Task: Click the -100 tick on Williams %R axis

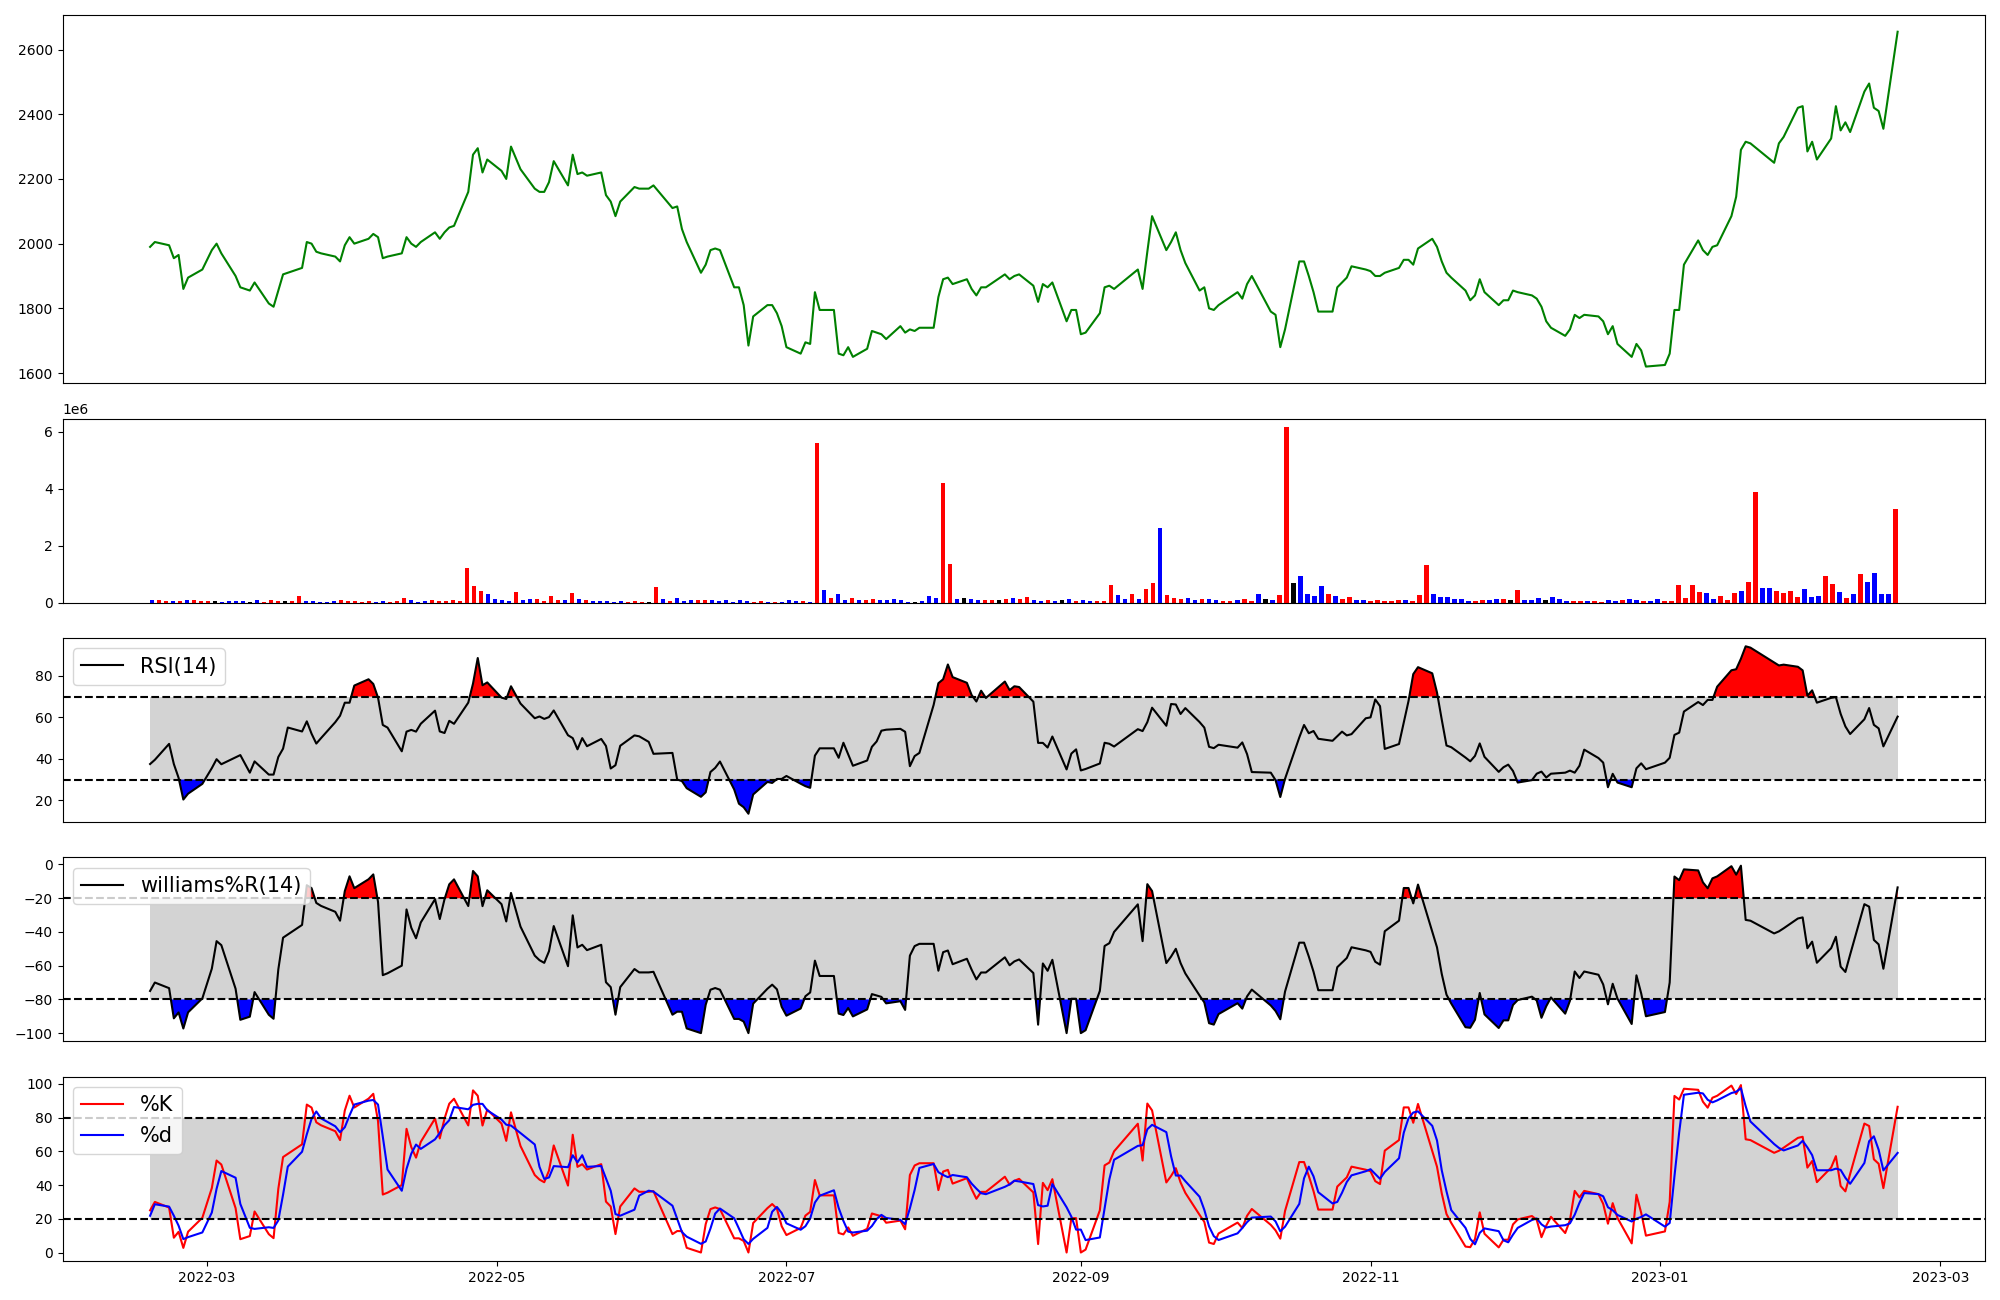Action: pos(35,1034)
